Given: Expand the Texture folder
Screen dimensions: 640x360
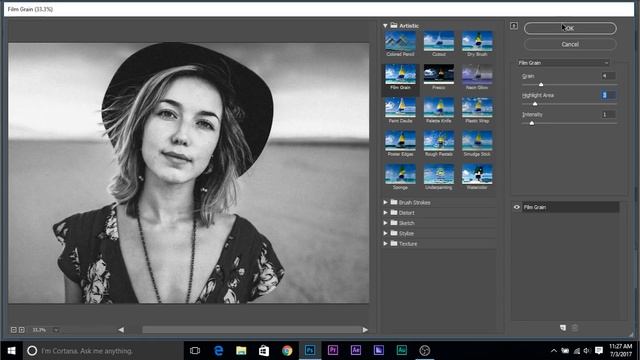Looking at the screenshot, I should (385, 244).
